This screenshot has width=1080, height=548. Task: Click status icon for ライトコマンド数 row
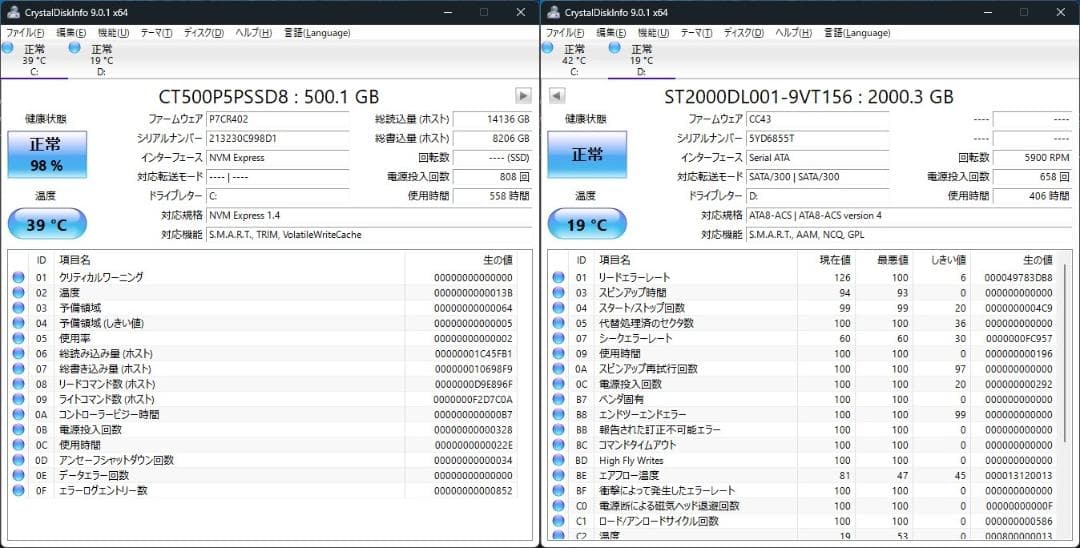(19, 399)
